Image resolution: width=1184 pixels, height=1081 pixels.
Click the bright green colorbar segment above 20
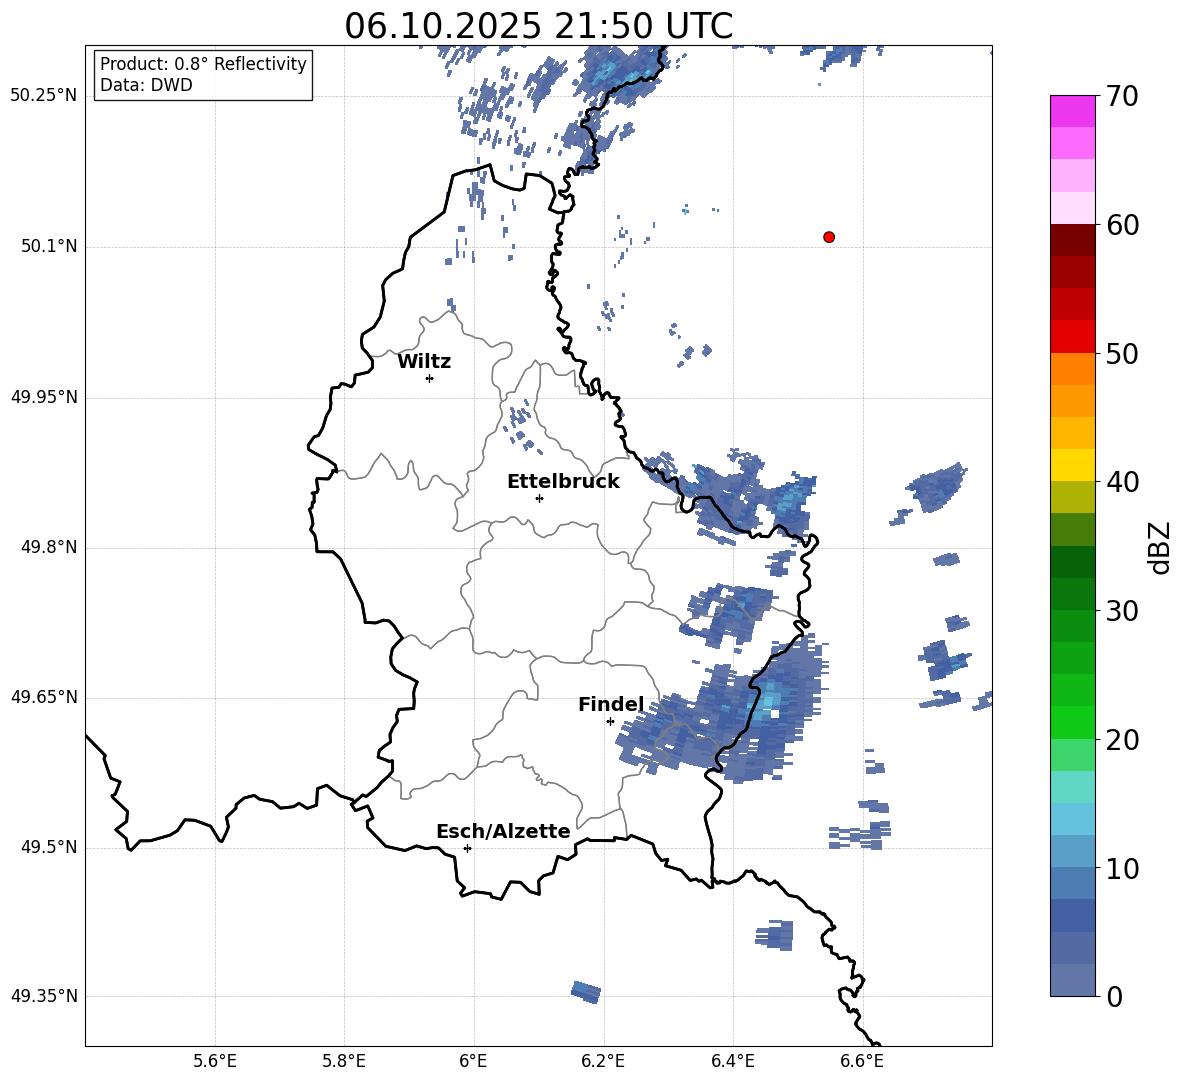1072,722
